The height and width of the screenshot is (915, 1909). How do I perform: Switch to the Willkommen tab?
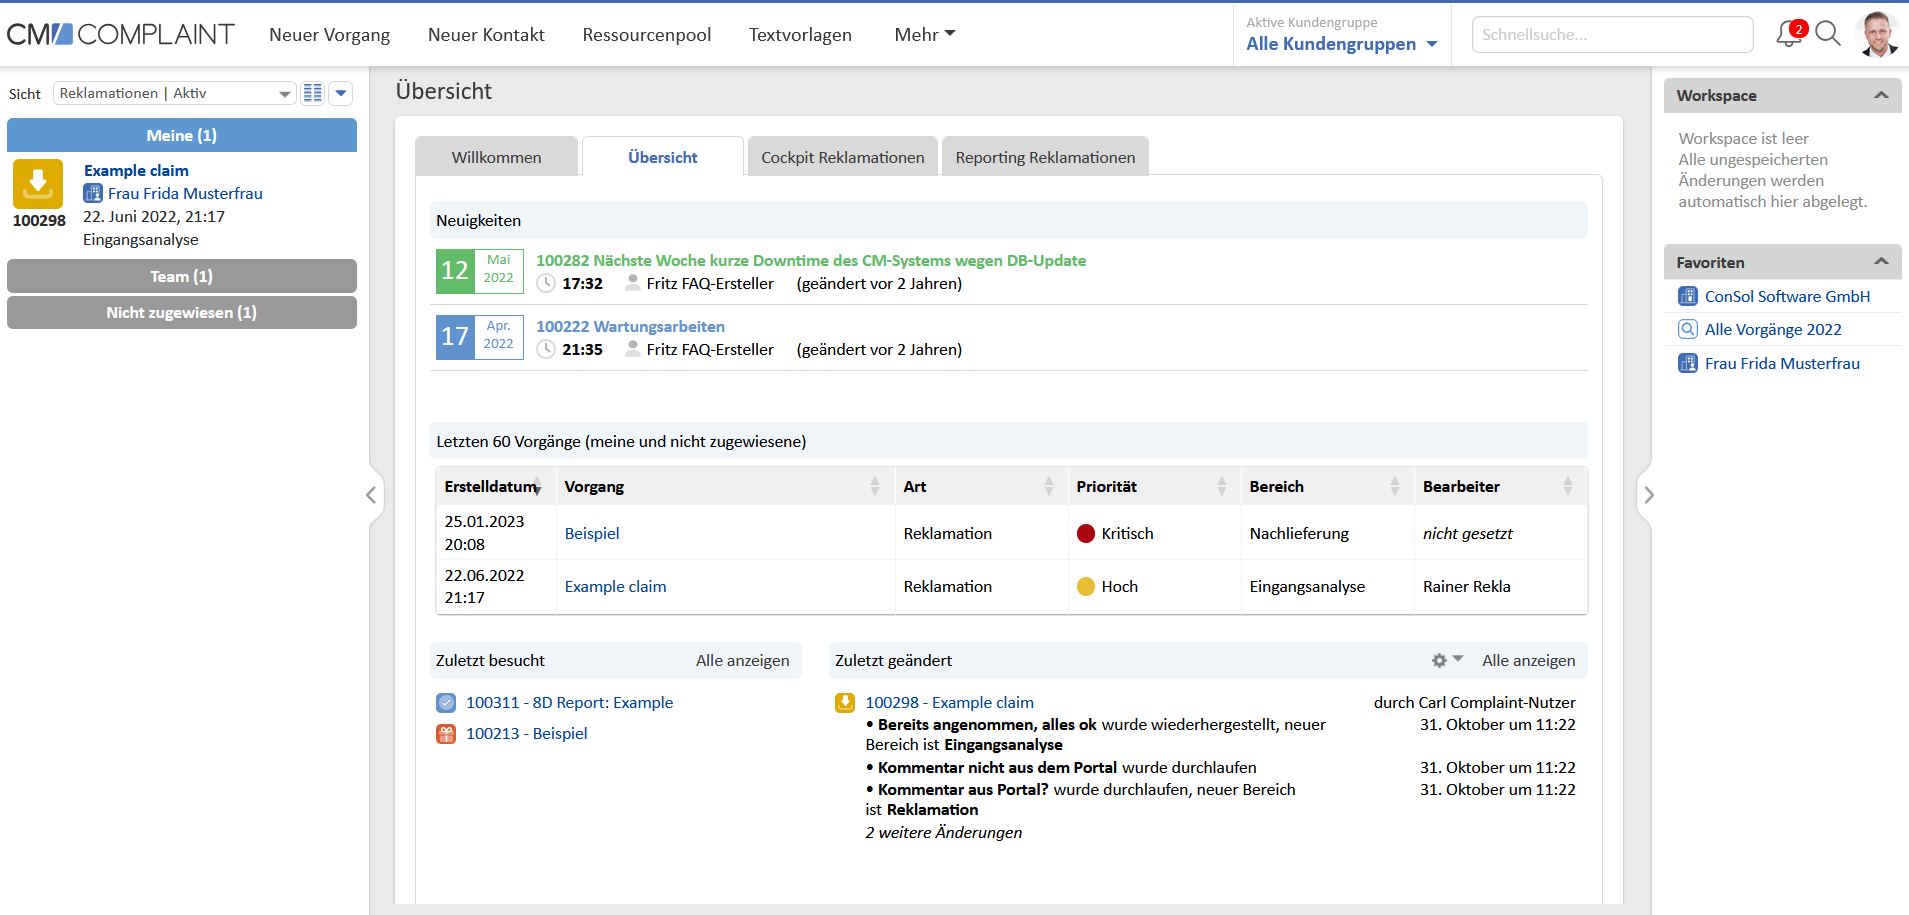tap(497, 157)
